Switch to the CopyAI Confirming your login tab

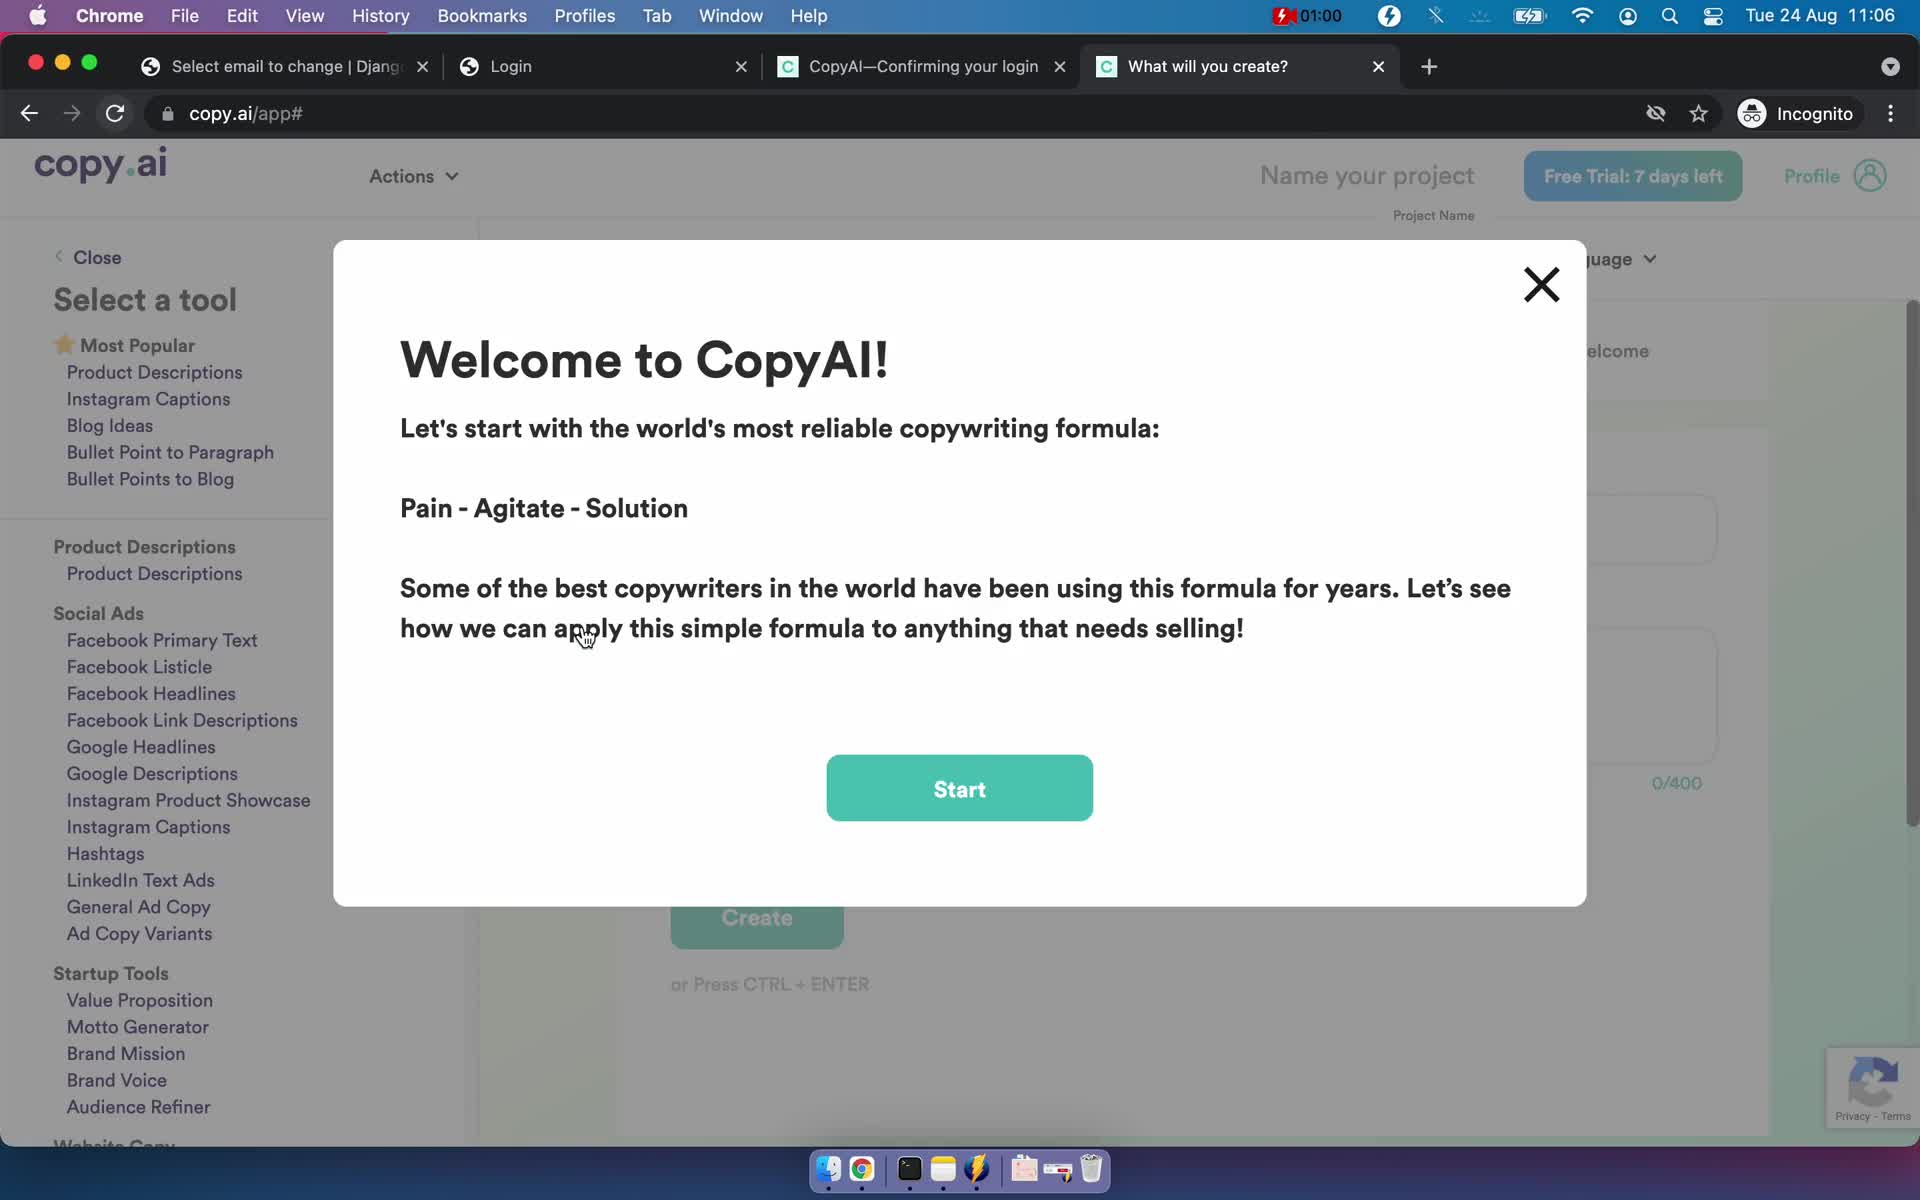[920, 66]
